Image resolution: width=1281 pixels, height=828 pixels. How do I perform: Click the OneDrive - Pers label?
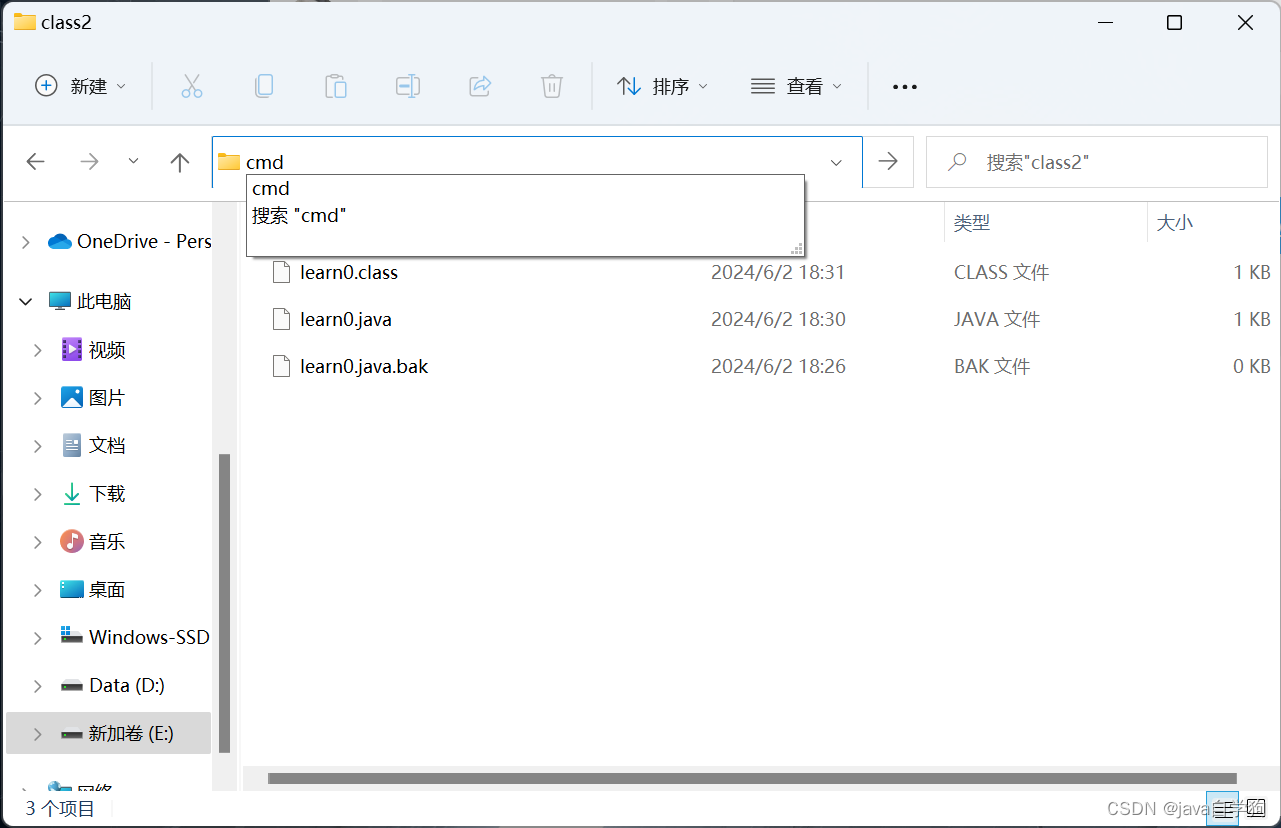144,241
